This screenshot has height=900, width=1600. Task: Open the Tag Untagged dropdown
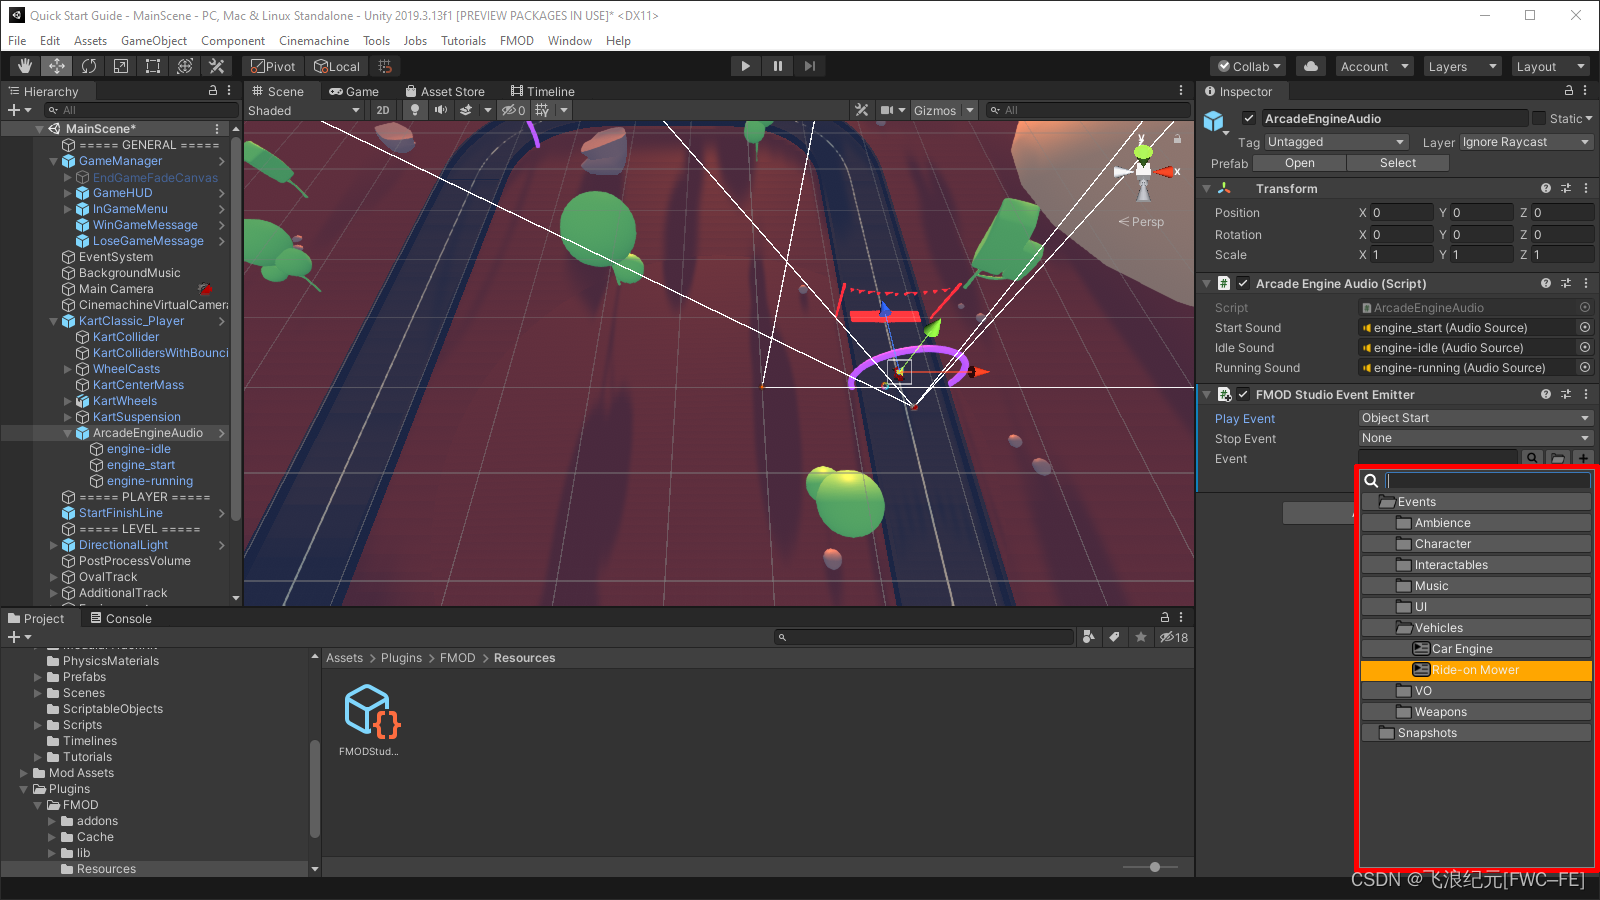[1336, 142]
